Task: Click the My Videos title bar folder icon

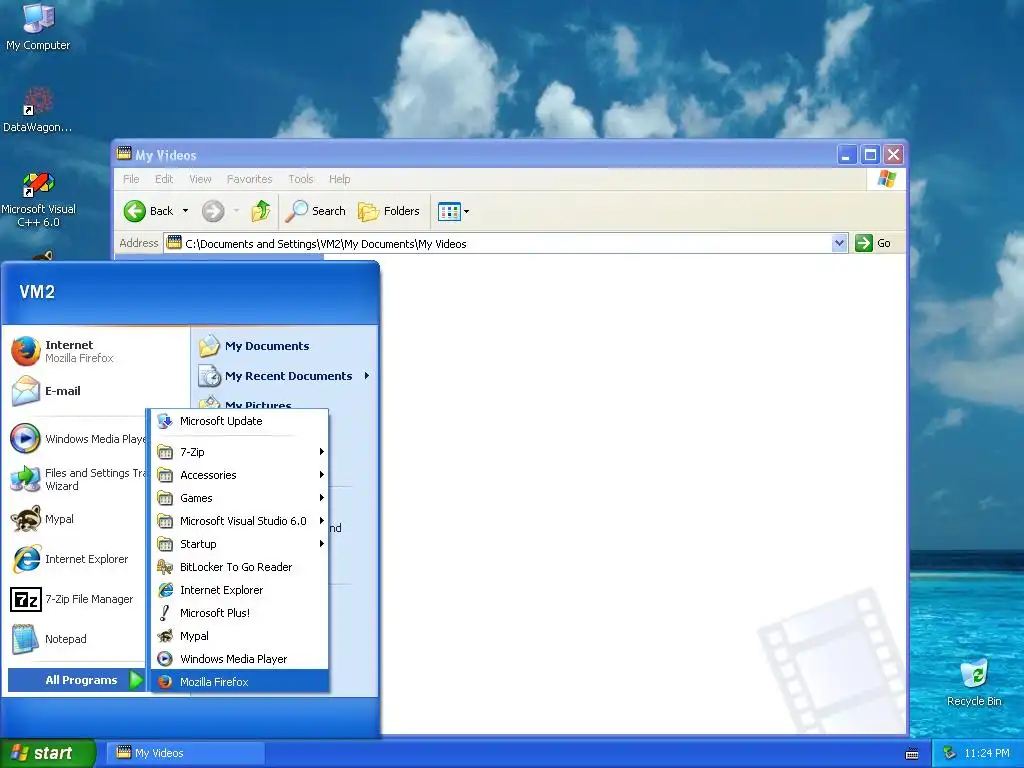Action: tap(124, 154)
